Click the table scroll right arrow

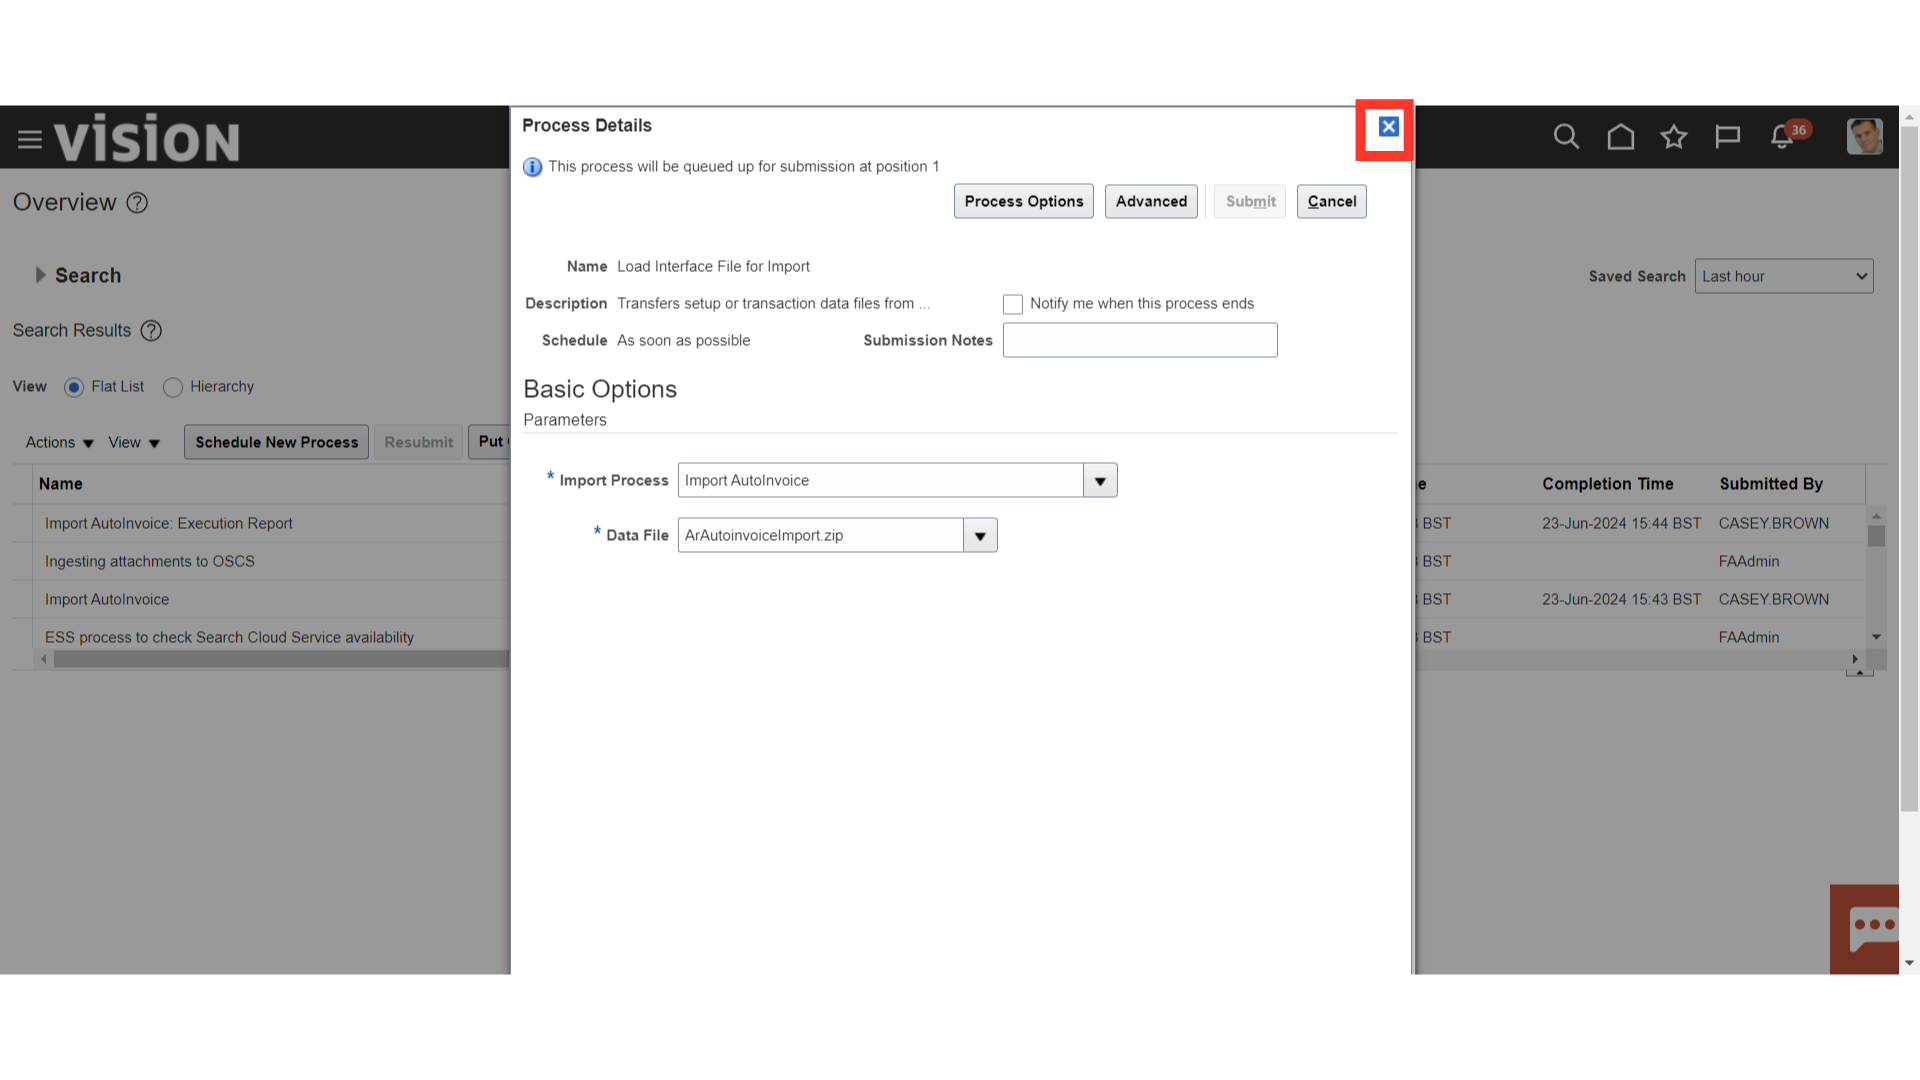pos(1855,659)
